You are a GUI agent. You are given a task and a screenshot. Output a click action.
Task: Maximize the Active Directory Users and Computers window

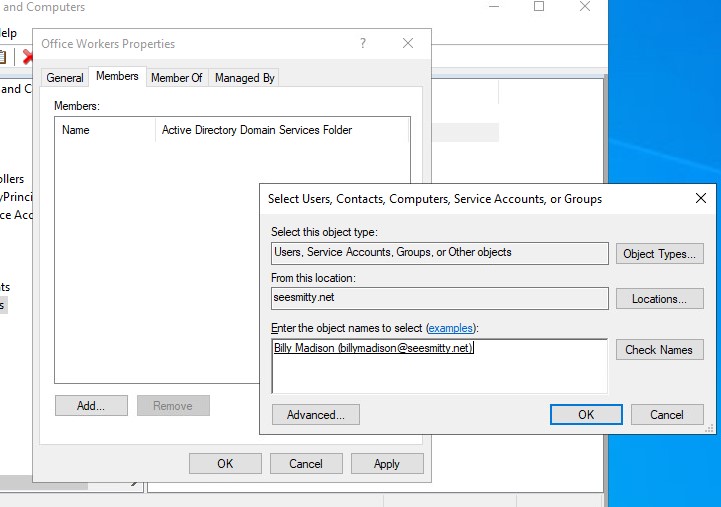pyautogui.click(x=539, y=6)
